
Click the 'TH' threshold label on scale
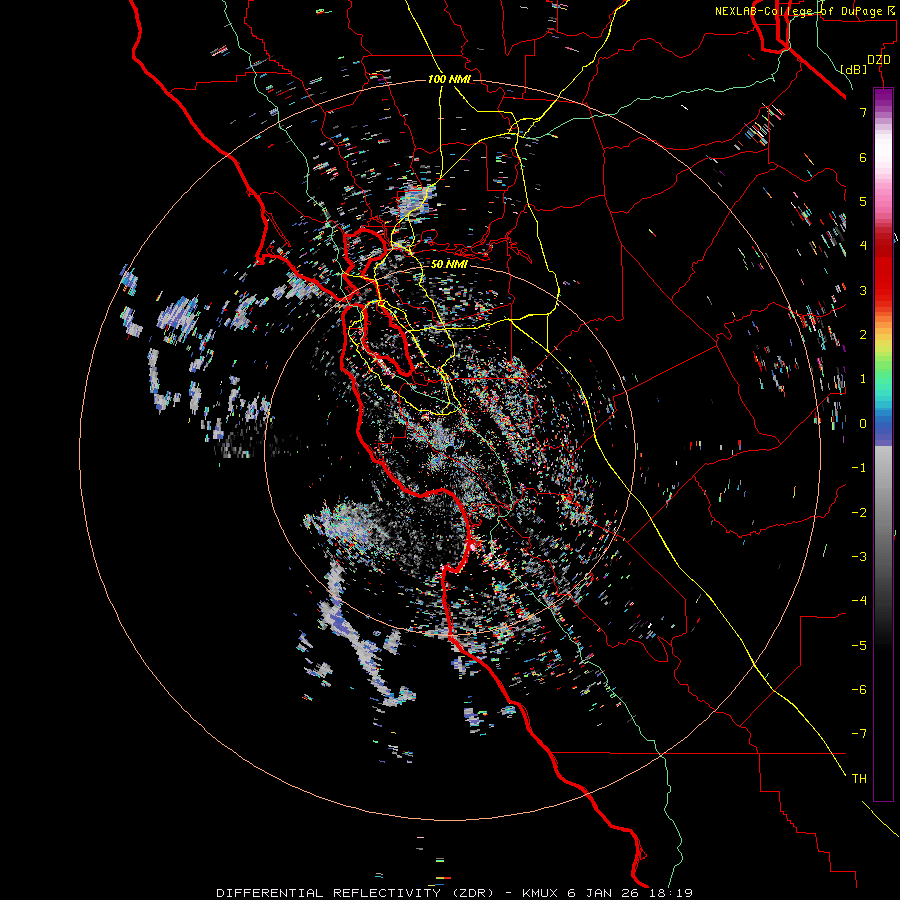point(859,778)
